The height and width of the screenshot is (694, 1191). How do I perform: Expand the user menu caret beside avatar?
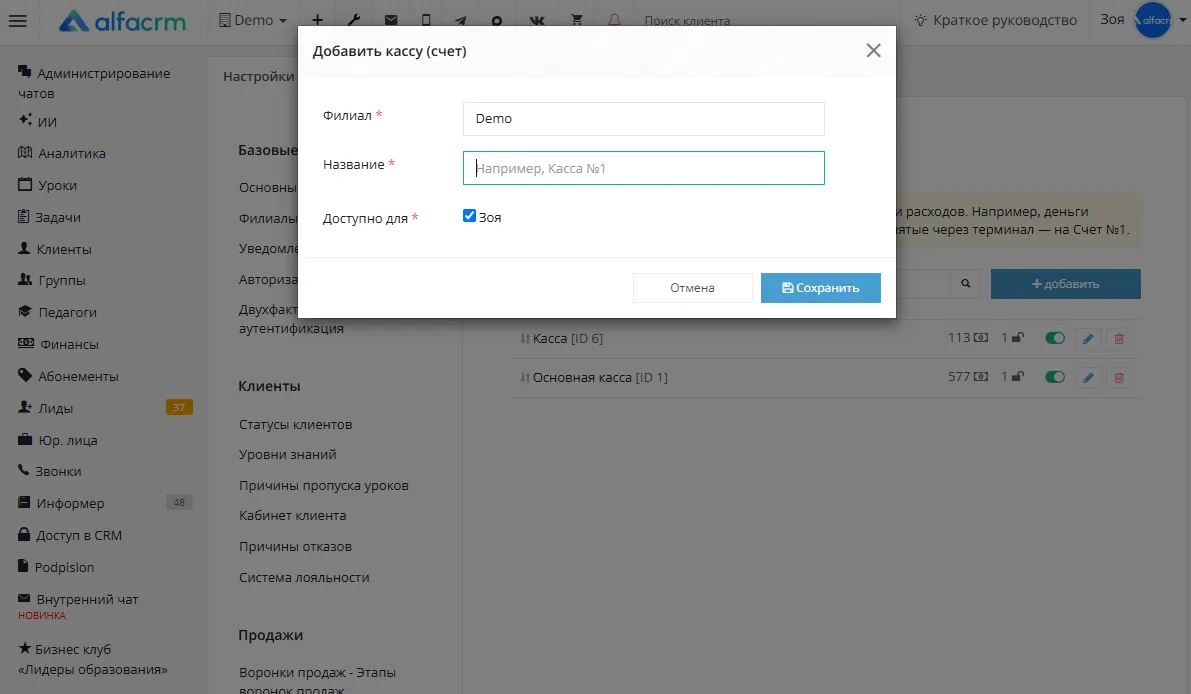tap(1183, 21)
